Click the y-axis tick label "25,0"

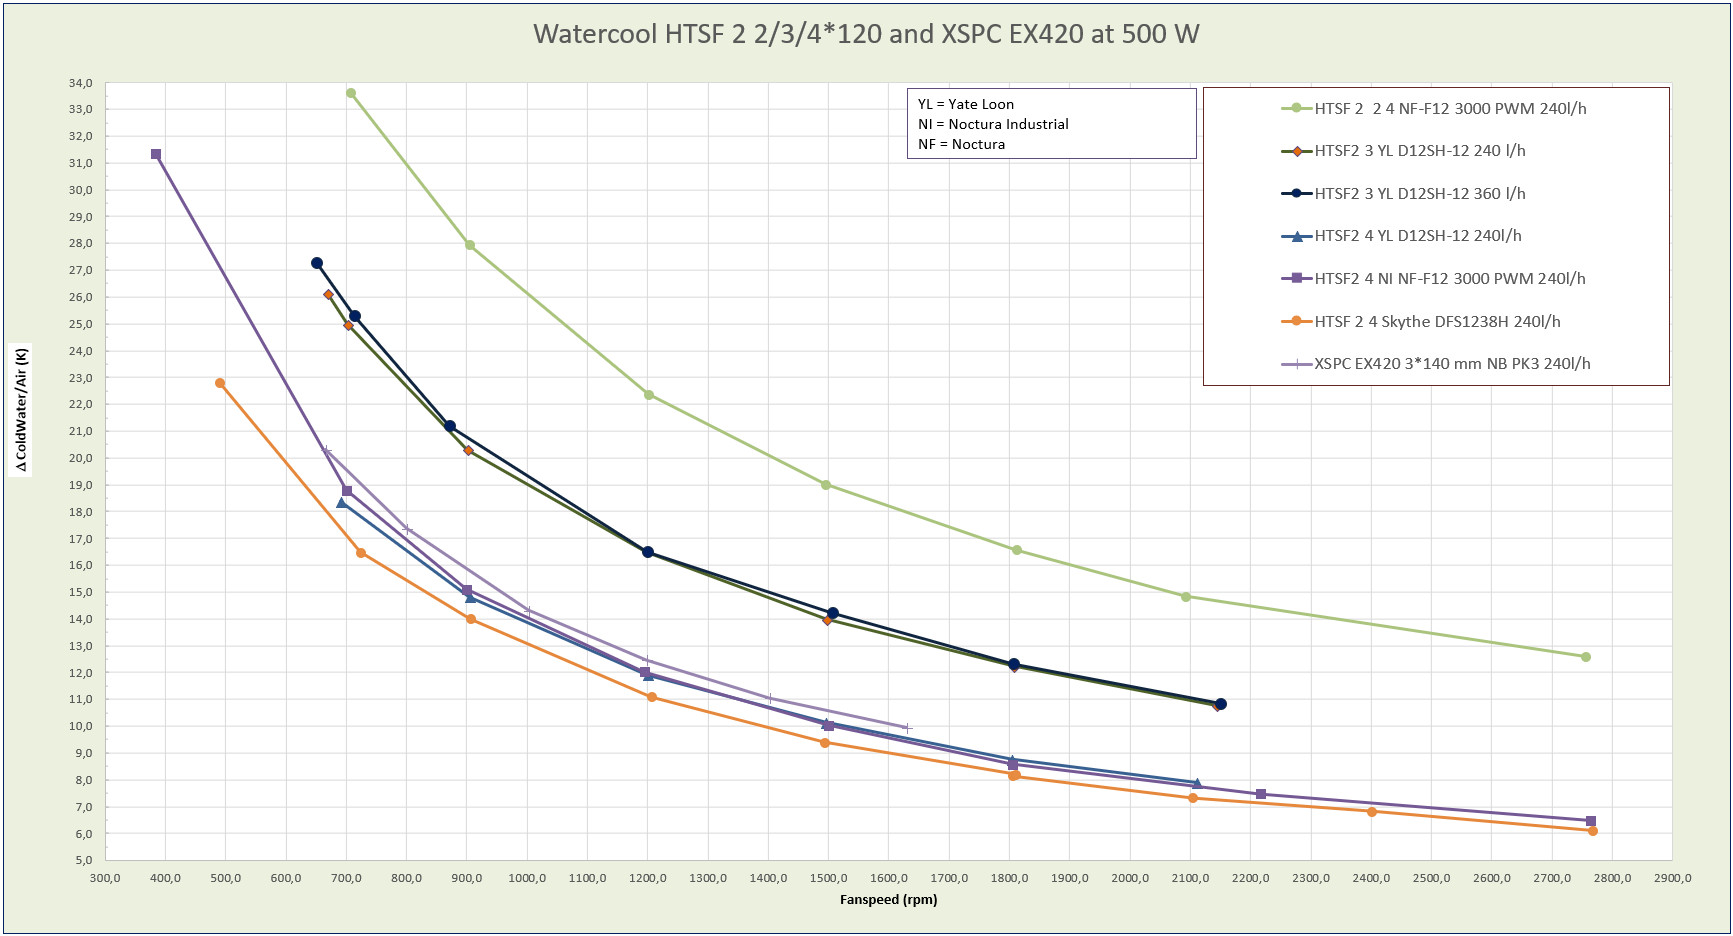click(80, 324)
